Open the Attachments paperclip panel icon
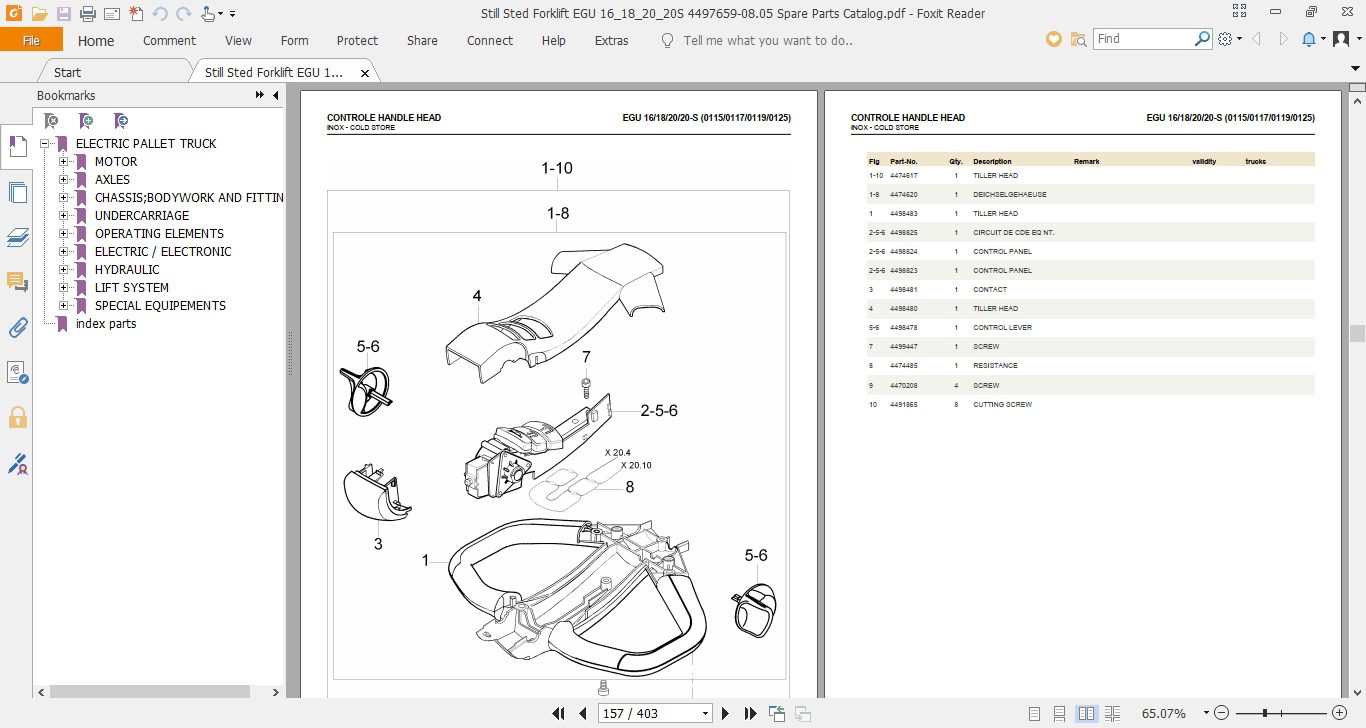This screenshot has width=1366, height=728. (x=17, y=328)
